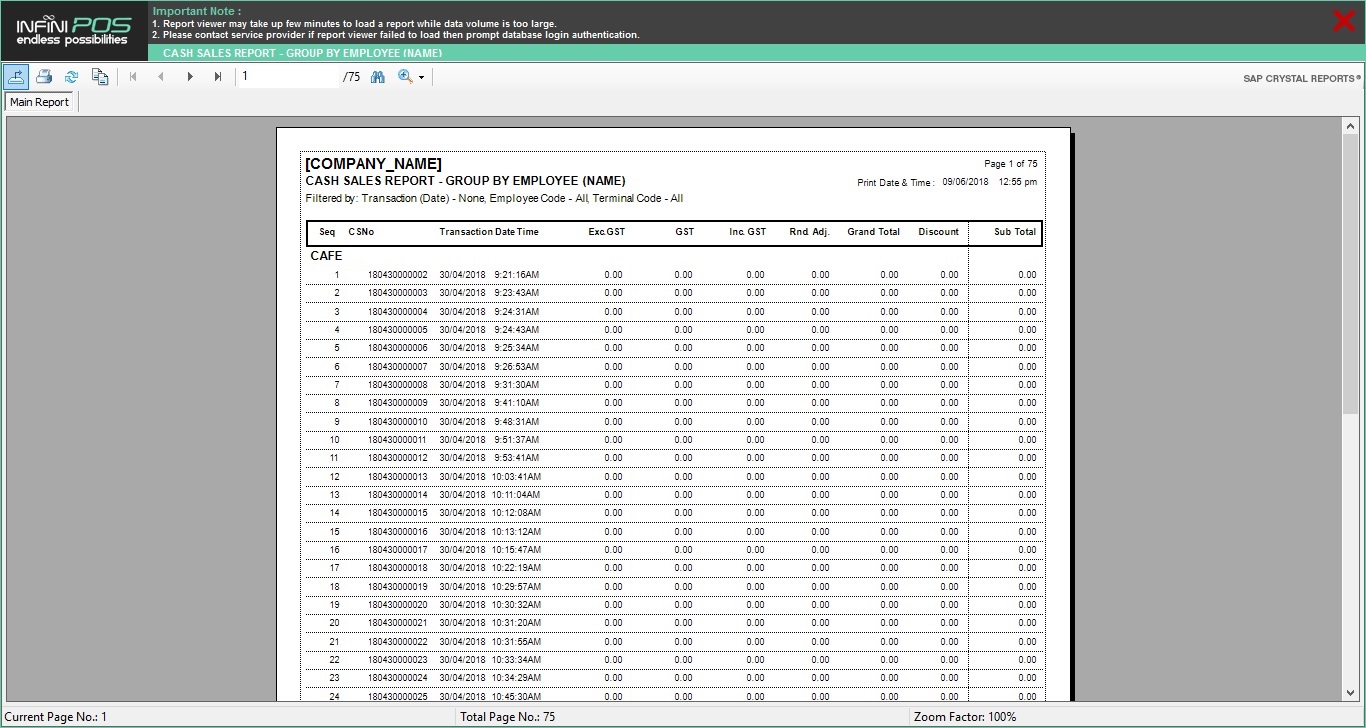Click the zoom magnifier icon

(x=405, y=76)
